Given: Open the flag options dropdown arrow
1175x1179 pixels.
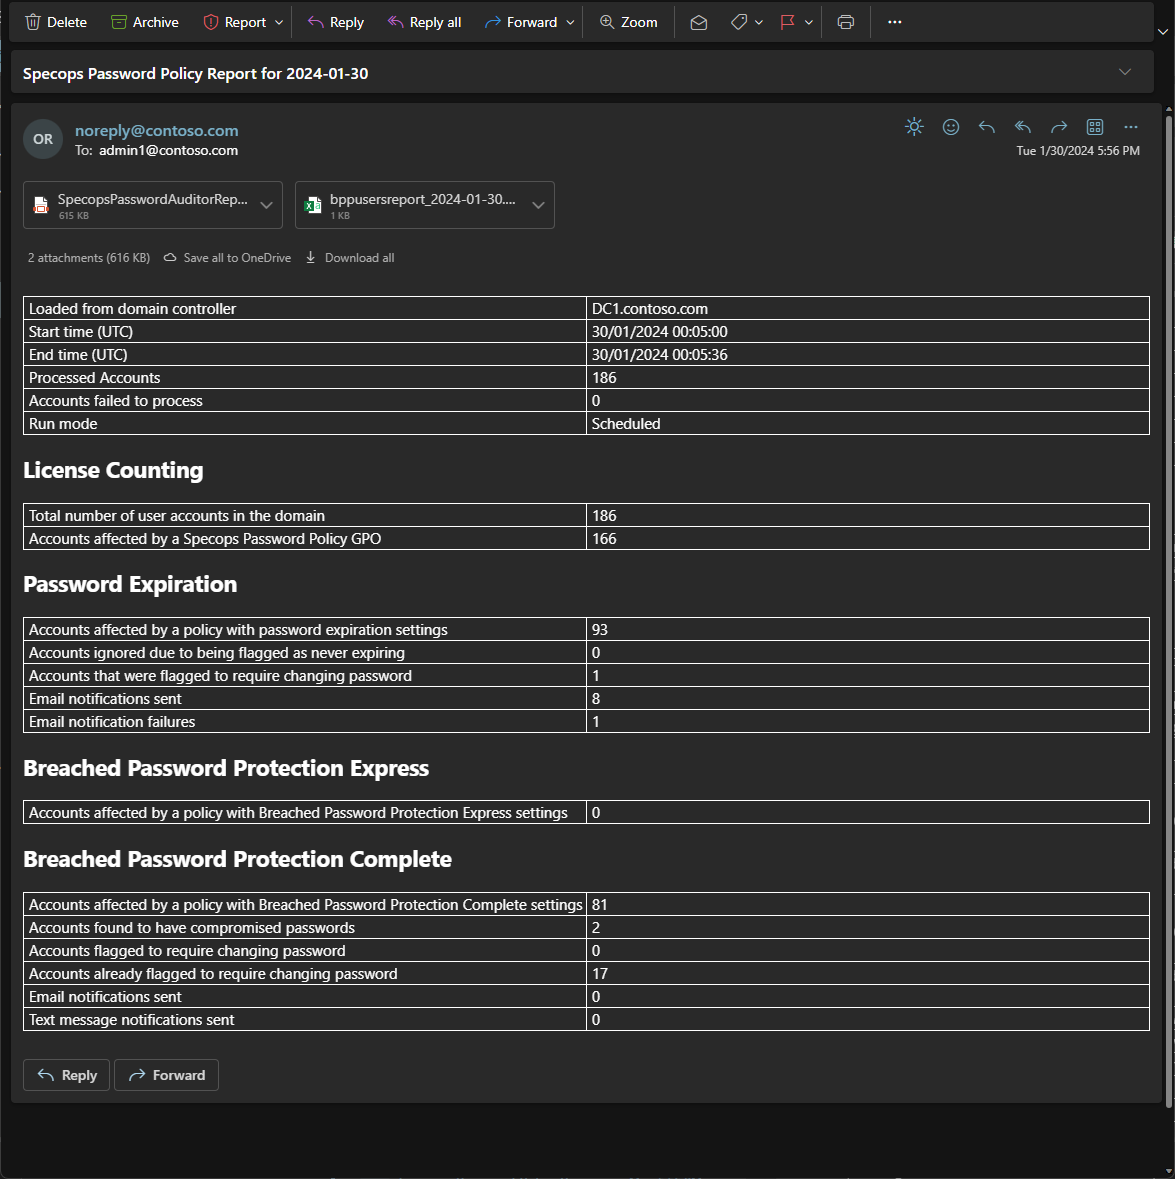Looking at the screenshot, I should [809, 23].
